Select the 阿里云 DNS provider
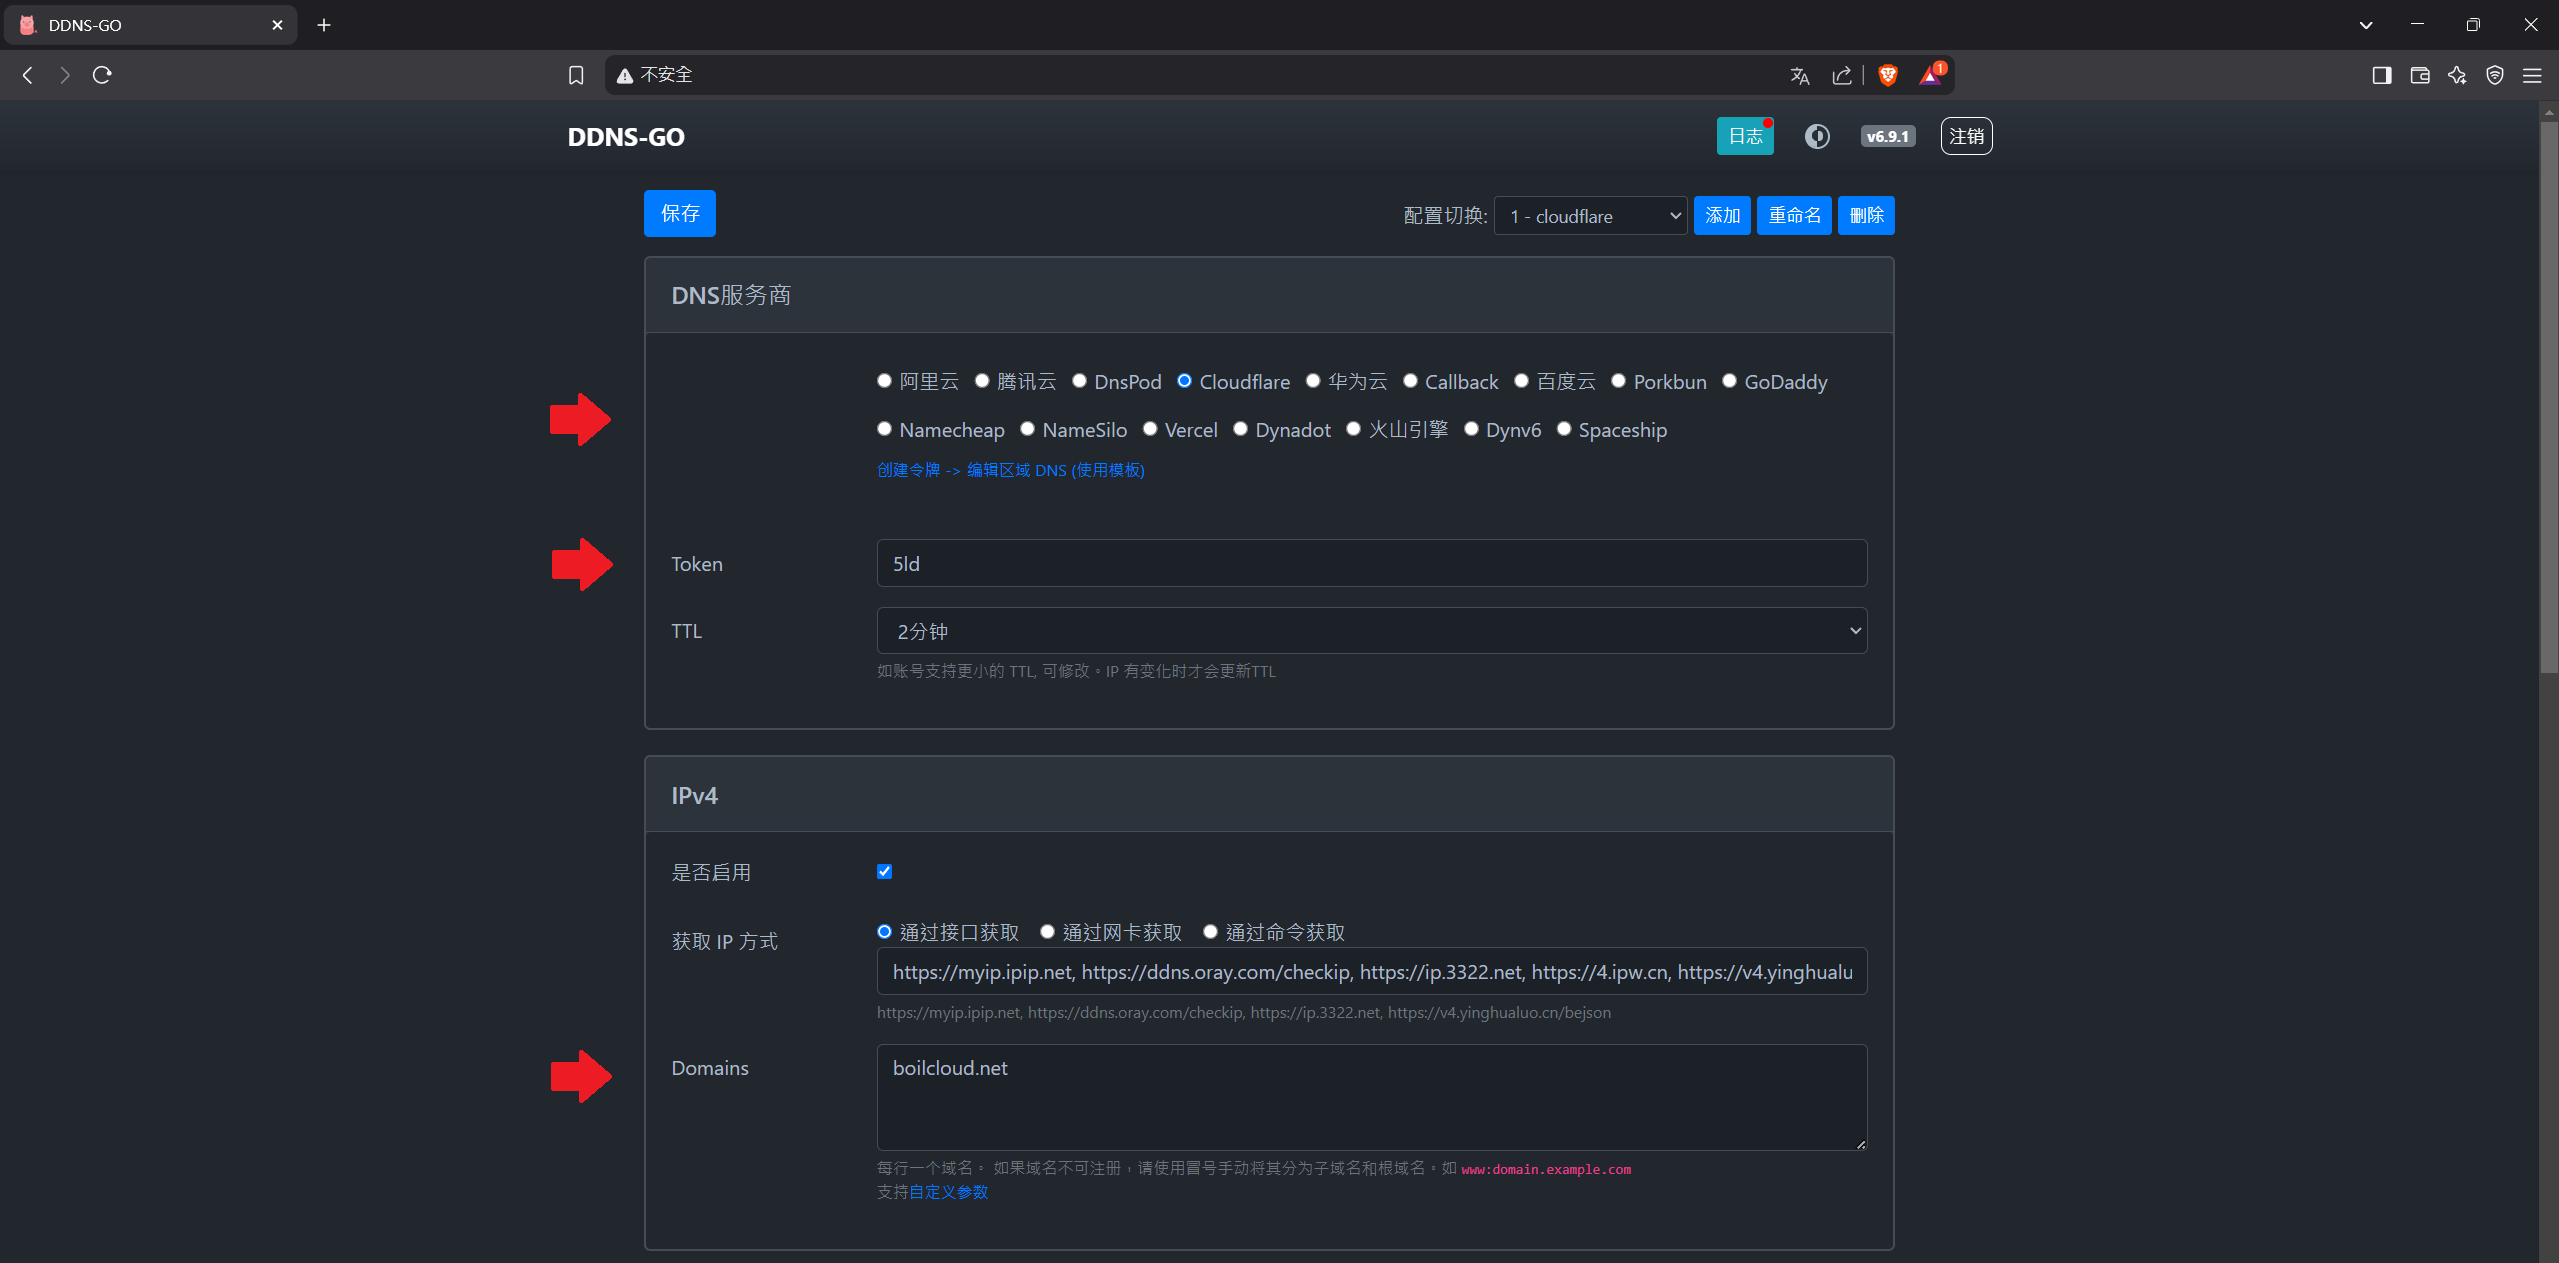 click(x=884, y=381)
